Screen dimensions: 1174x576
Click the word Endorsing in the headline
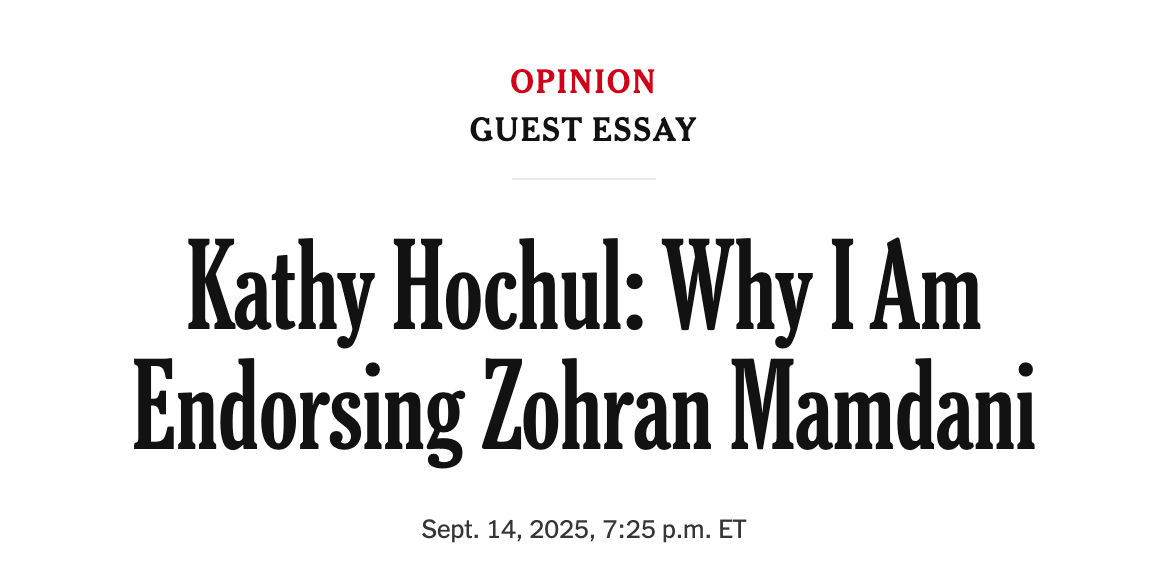(298, 410)
